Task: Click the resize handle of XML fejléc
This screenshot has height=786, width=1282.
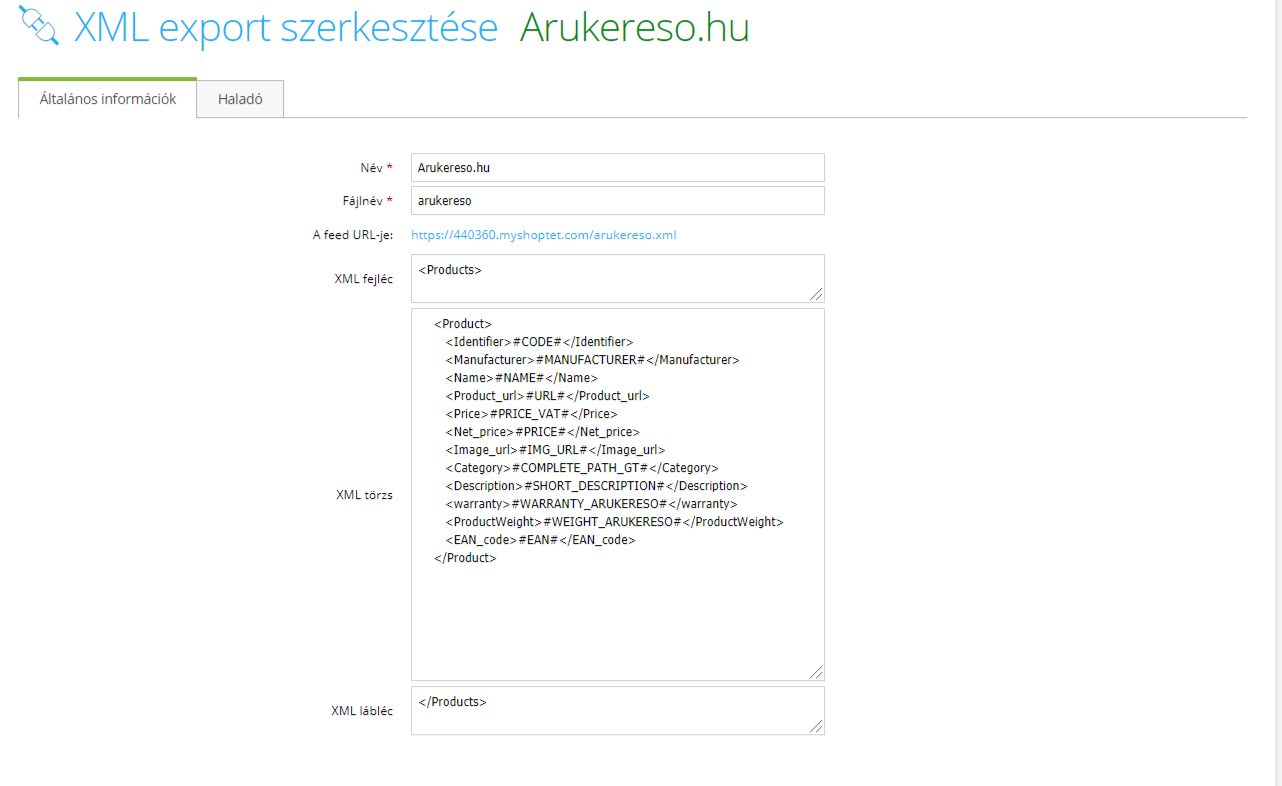Action: point(817,294)
